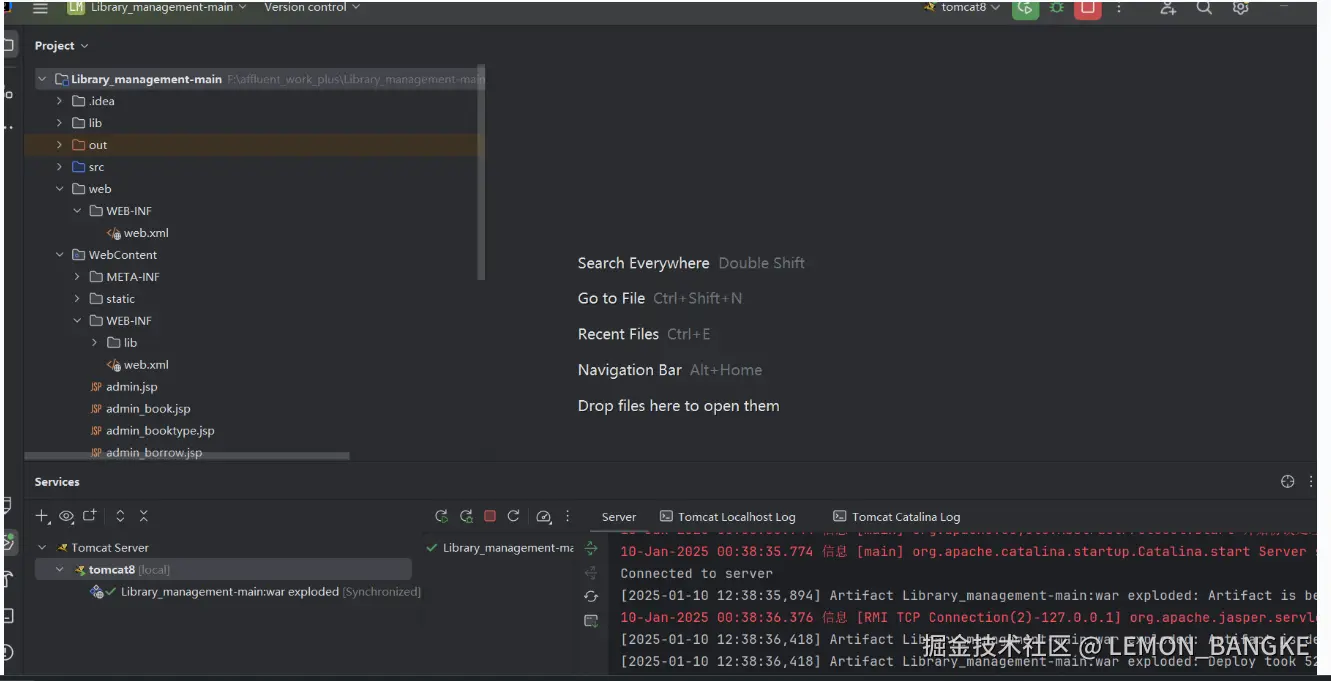Switch to the Server tab

coord(619,517)
